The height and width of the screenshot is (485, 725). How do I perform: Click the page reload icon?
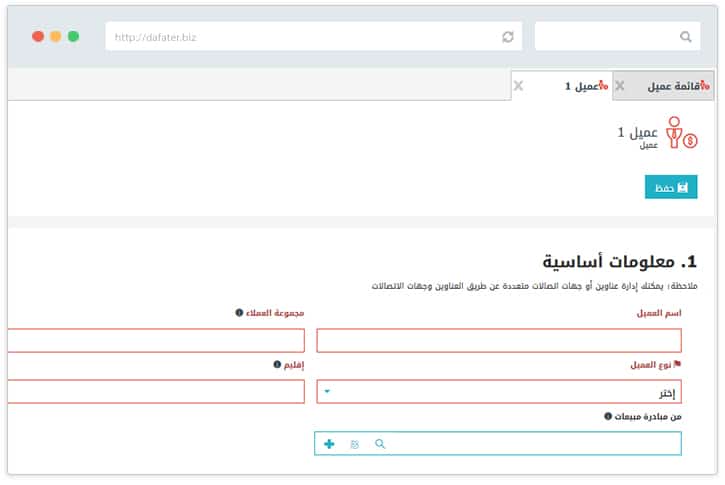(x=508, y=37)
